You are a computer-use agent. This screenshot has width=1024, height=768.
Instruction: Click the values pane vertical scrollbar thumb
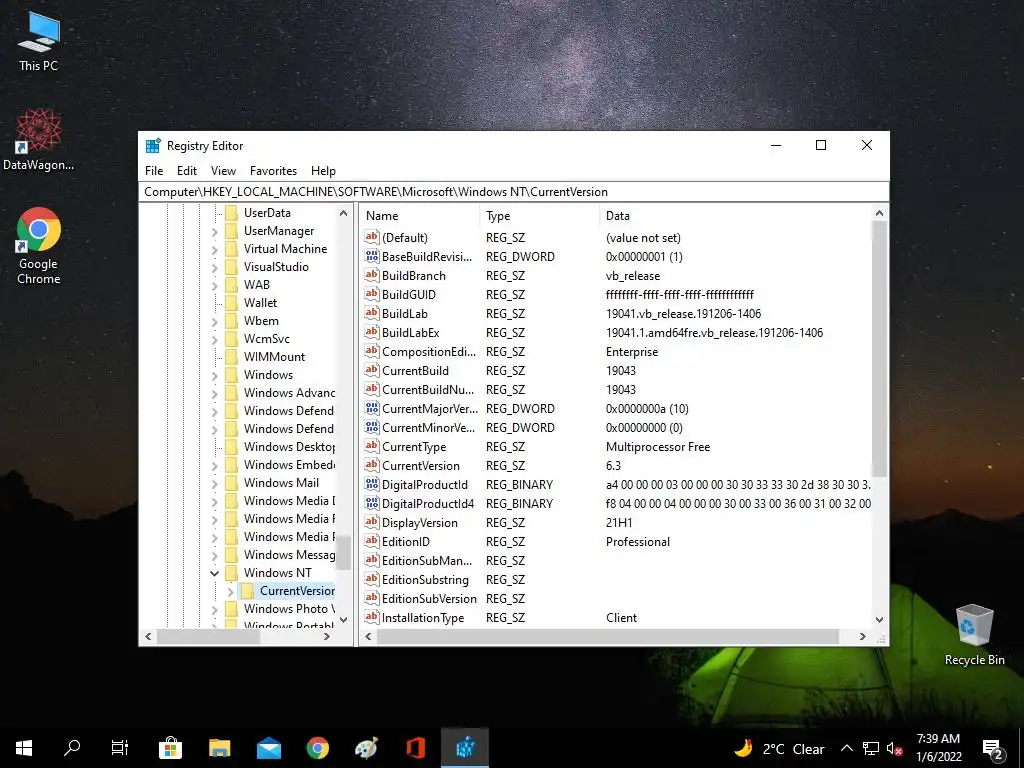(x=879, y=349)
